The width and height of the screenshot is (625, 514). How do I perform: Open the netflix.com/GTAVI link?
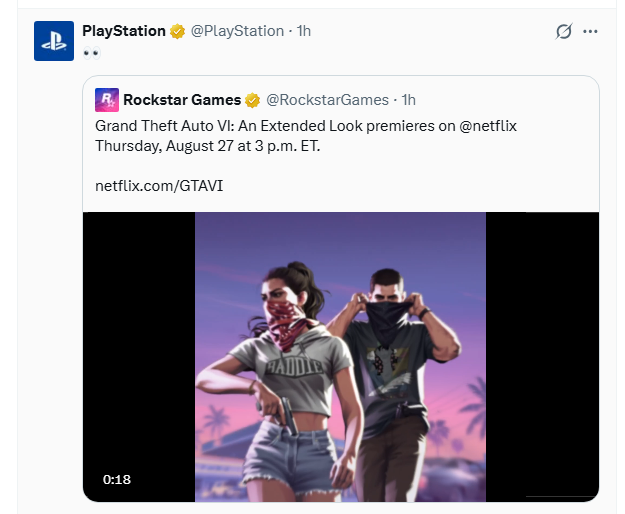(x=159, y=186)
